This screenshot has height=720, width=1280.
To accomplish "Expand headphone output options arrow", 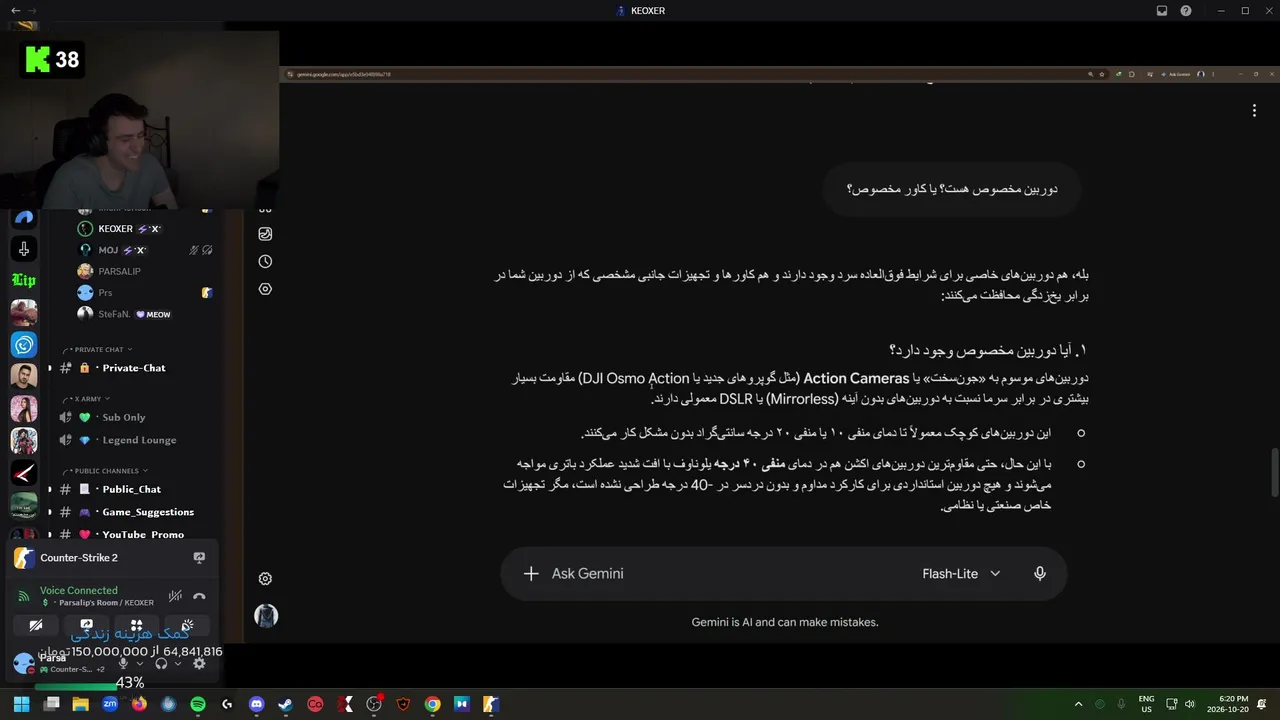I will [178, 663].
